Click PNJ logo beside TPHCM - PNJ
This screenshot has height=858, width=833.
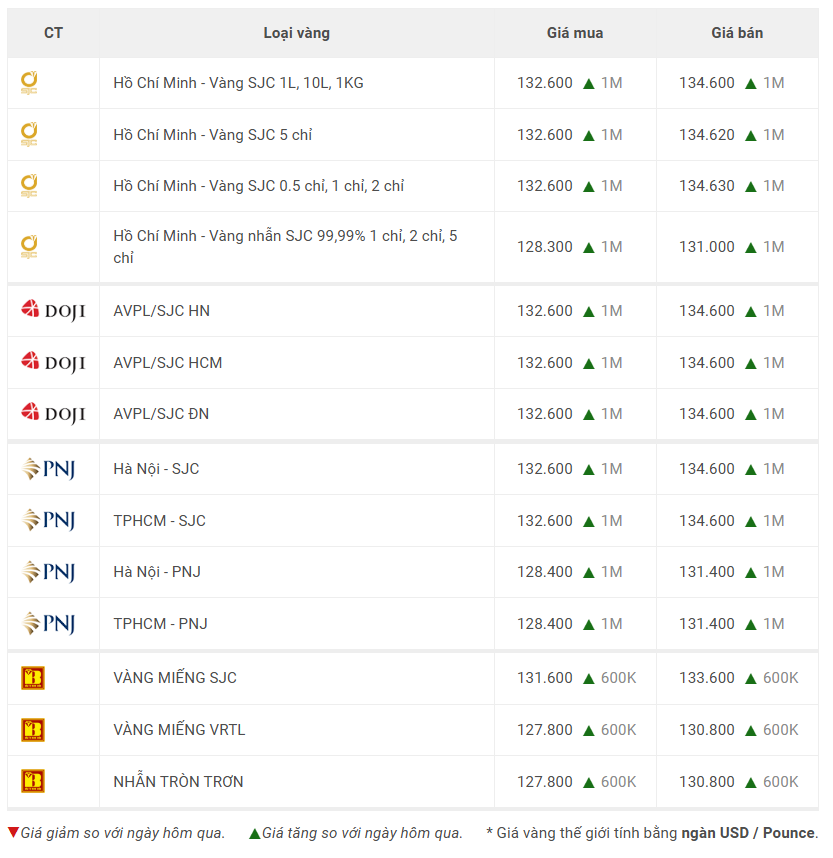[48, 624]
